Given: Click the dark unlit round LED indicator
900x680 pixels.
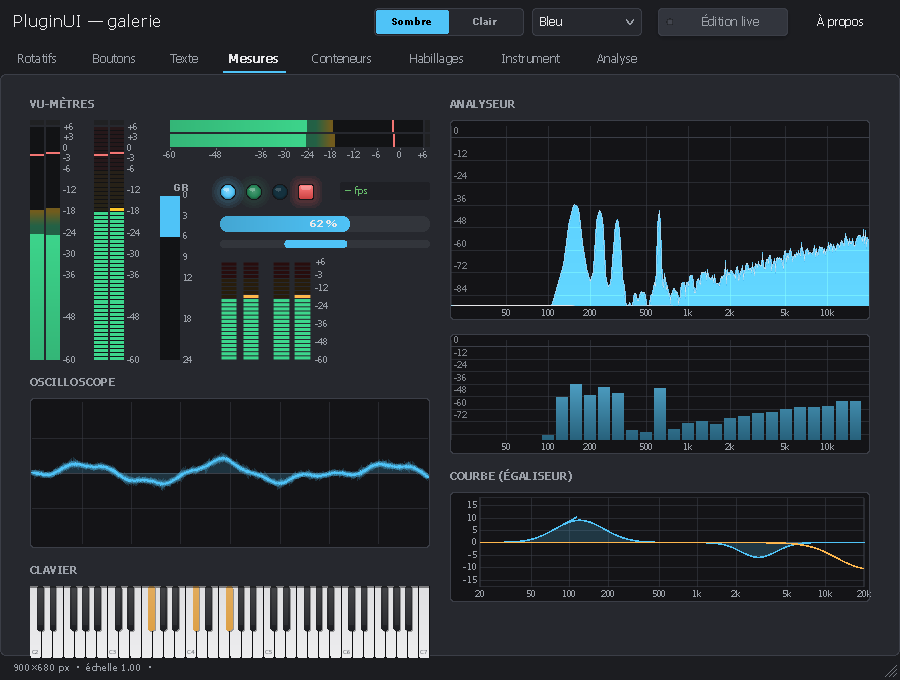Looking at the screenshot, I should click(280, 192).
